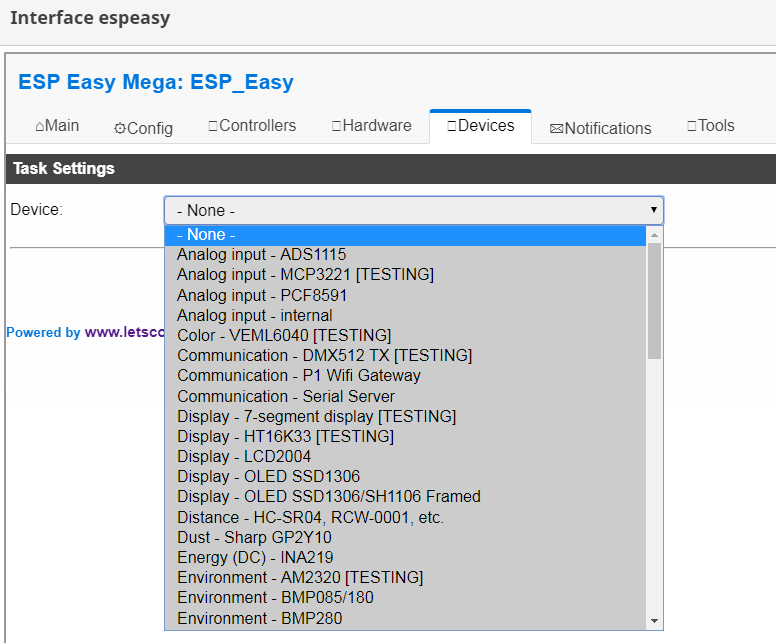Choose Communication - DMX512 TX [TESTING]

point(405,355)
